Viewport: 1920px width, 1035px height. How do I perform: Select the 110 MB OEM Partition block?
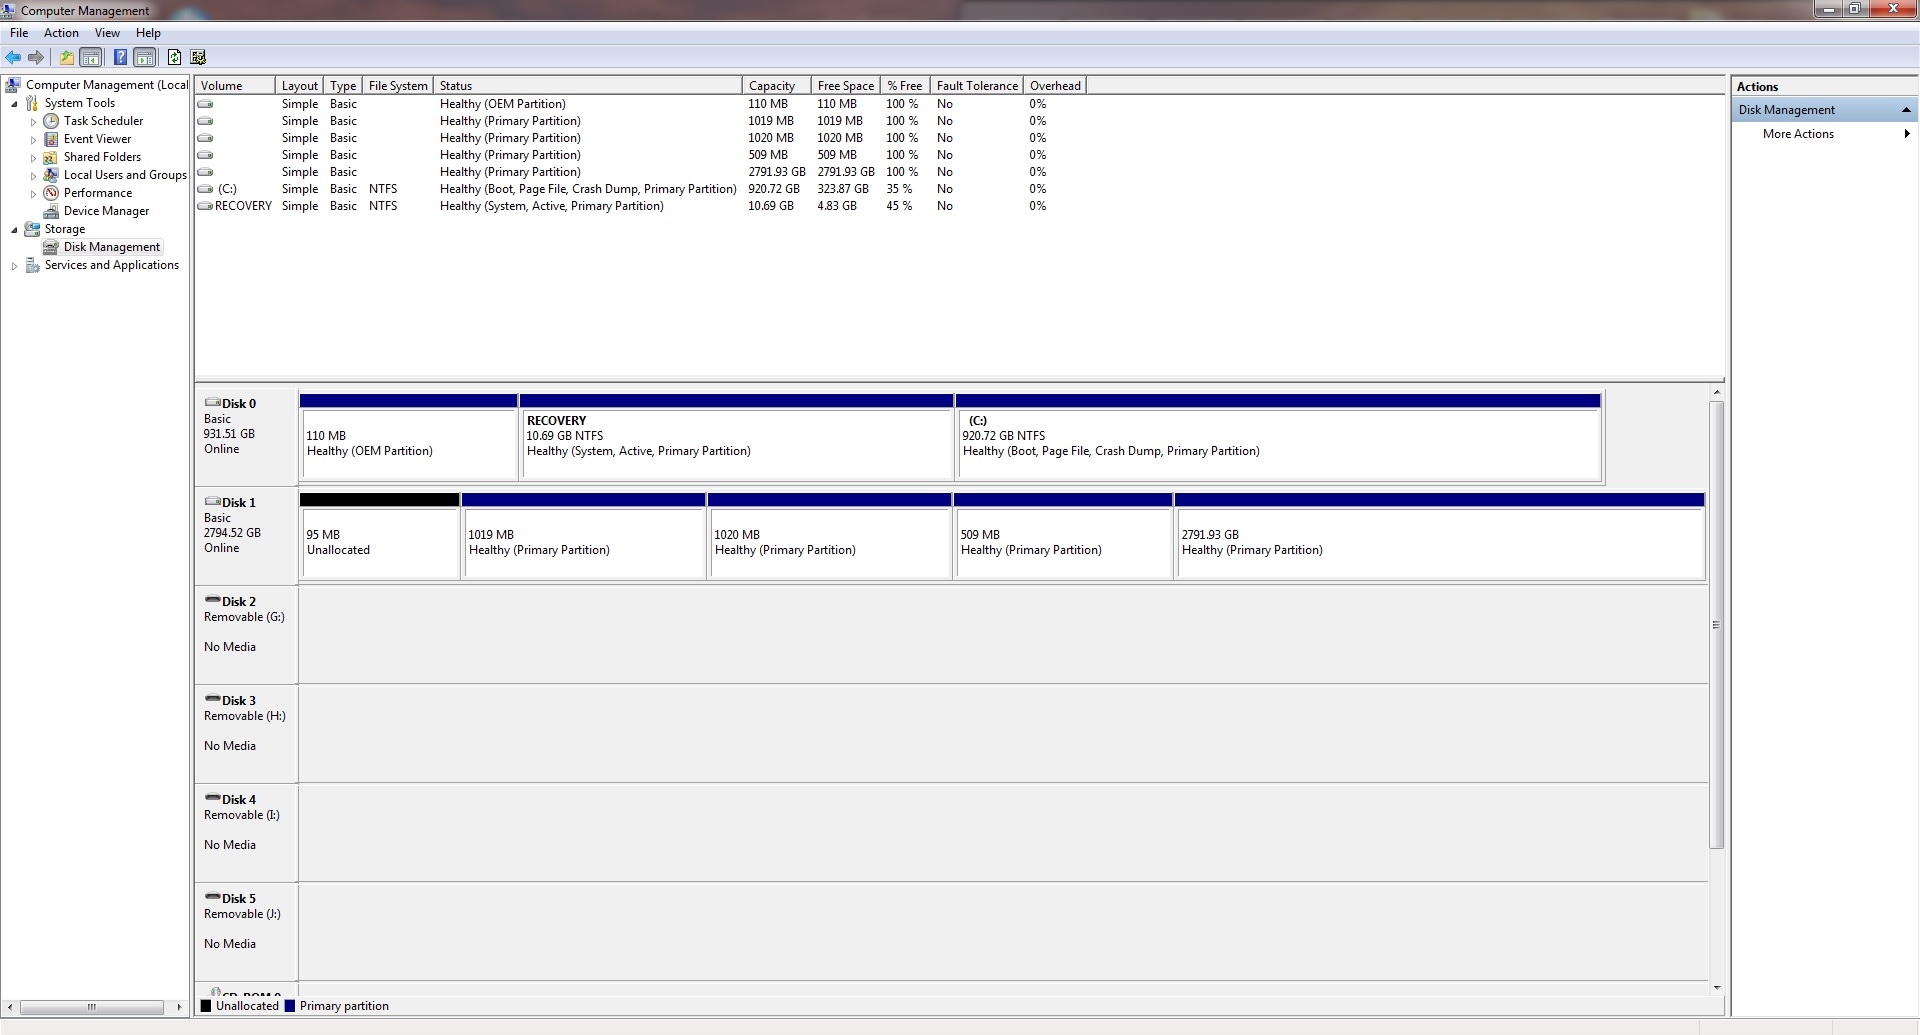[408, 437]
